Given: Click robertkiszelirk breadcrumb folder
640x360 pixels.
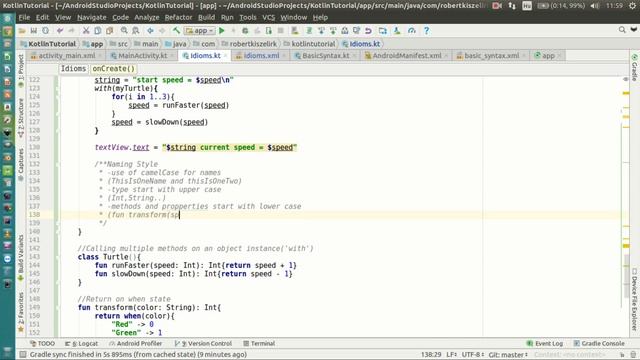Looking at the screenshot, I should click(x=249, y=44).
